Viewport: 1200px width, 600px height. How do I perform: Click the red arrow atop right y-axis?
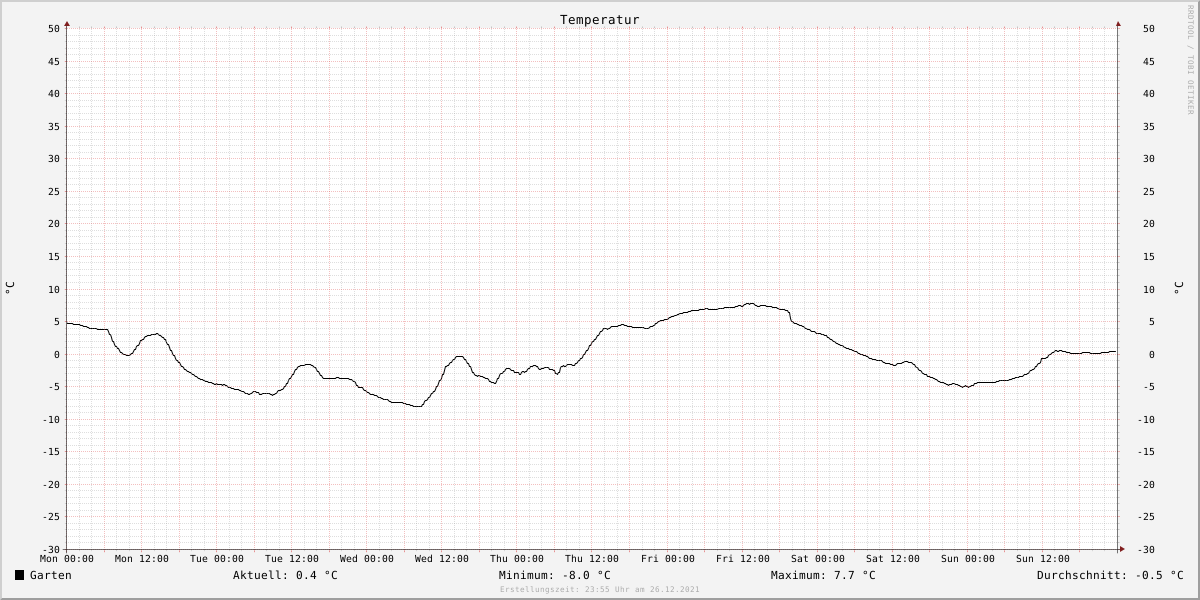[x=1118, y=23]
